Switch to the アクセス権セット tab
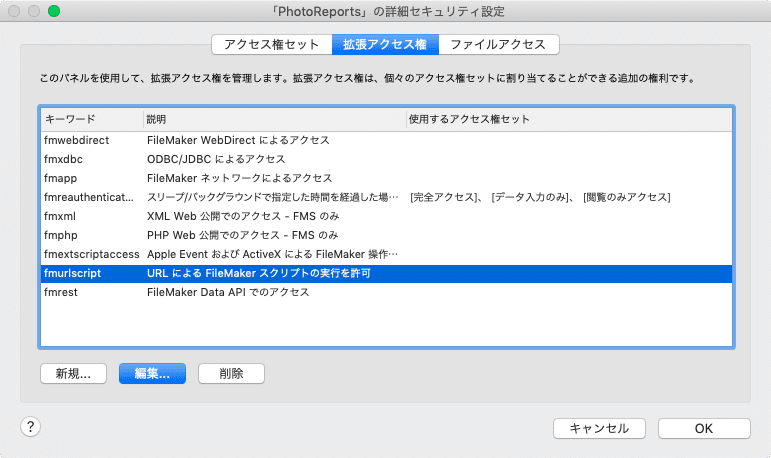771x458 pixels. coord(272,45)
